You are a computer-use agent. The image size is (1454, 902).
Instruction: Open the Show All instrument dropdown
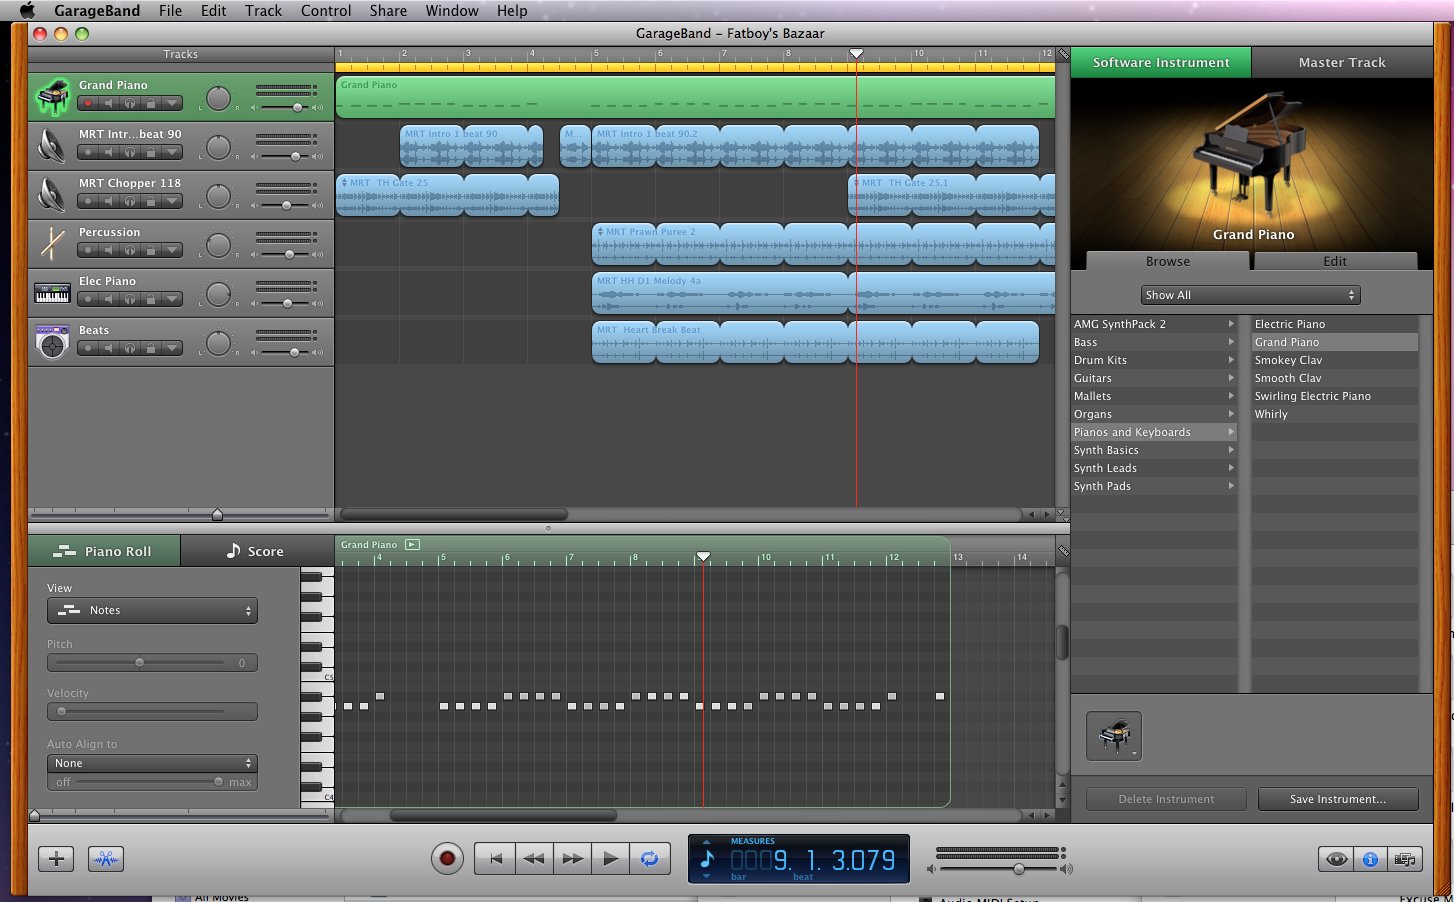point(1250,295)
